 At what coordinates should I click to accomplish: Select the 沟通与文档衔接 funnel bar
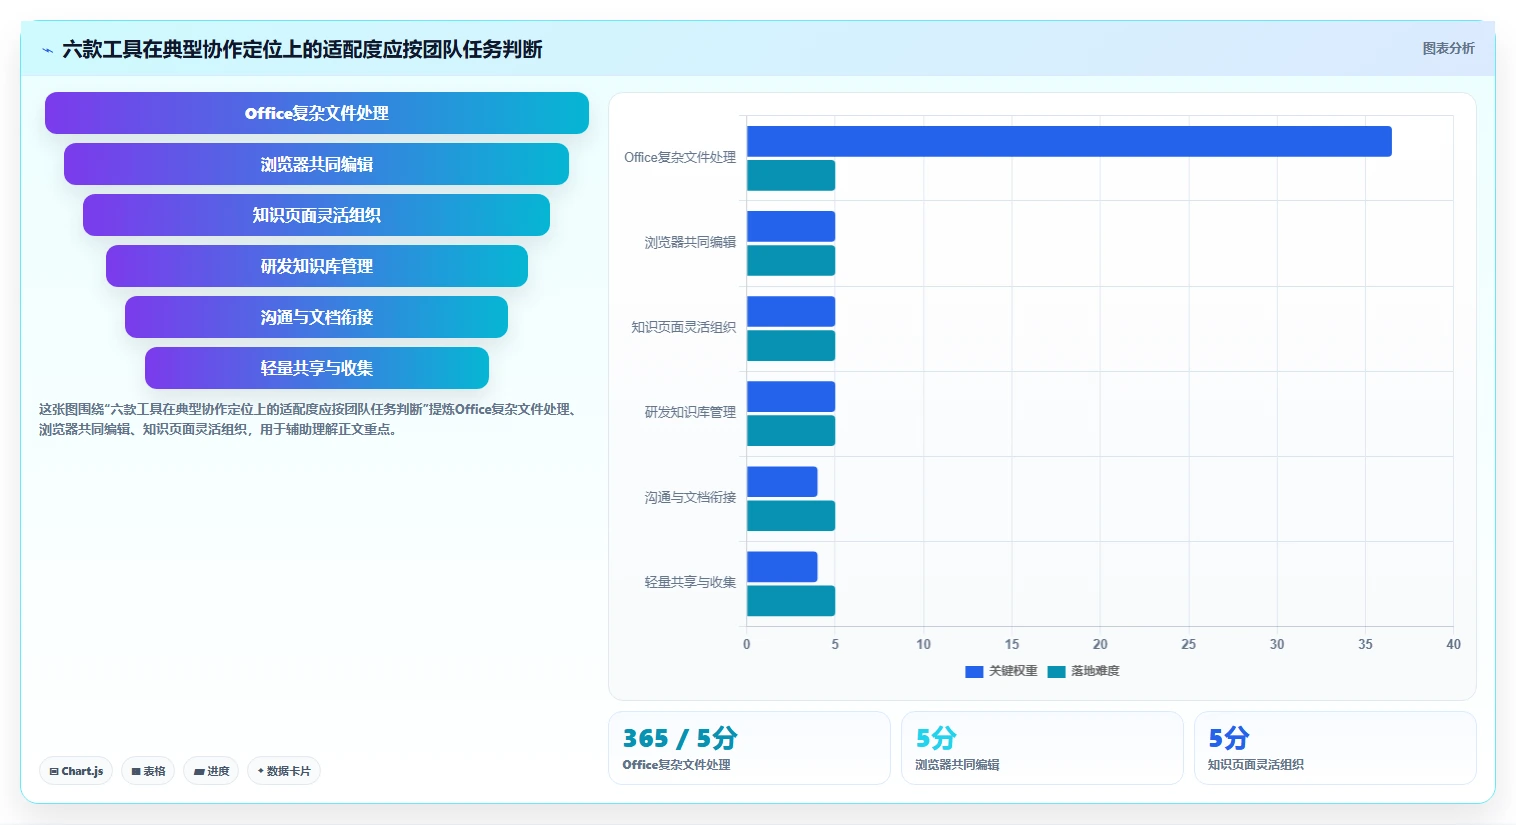coord(316,317)
